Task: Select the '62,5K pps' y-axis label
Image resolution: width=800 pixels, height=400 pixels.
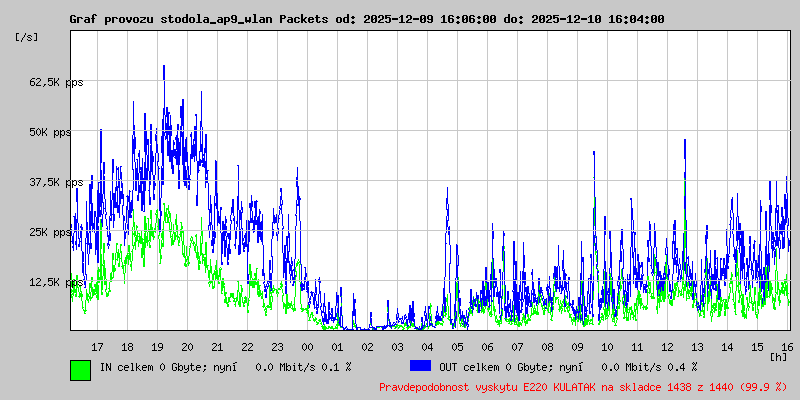Action: 56,82
